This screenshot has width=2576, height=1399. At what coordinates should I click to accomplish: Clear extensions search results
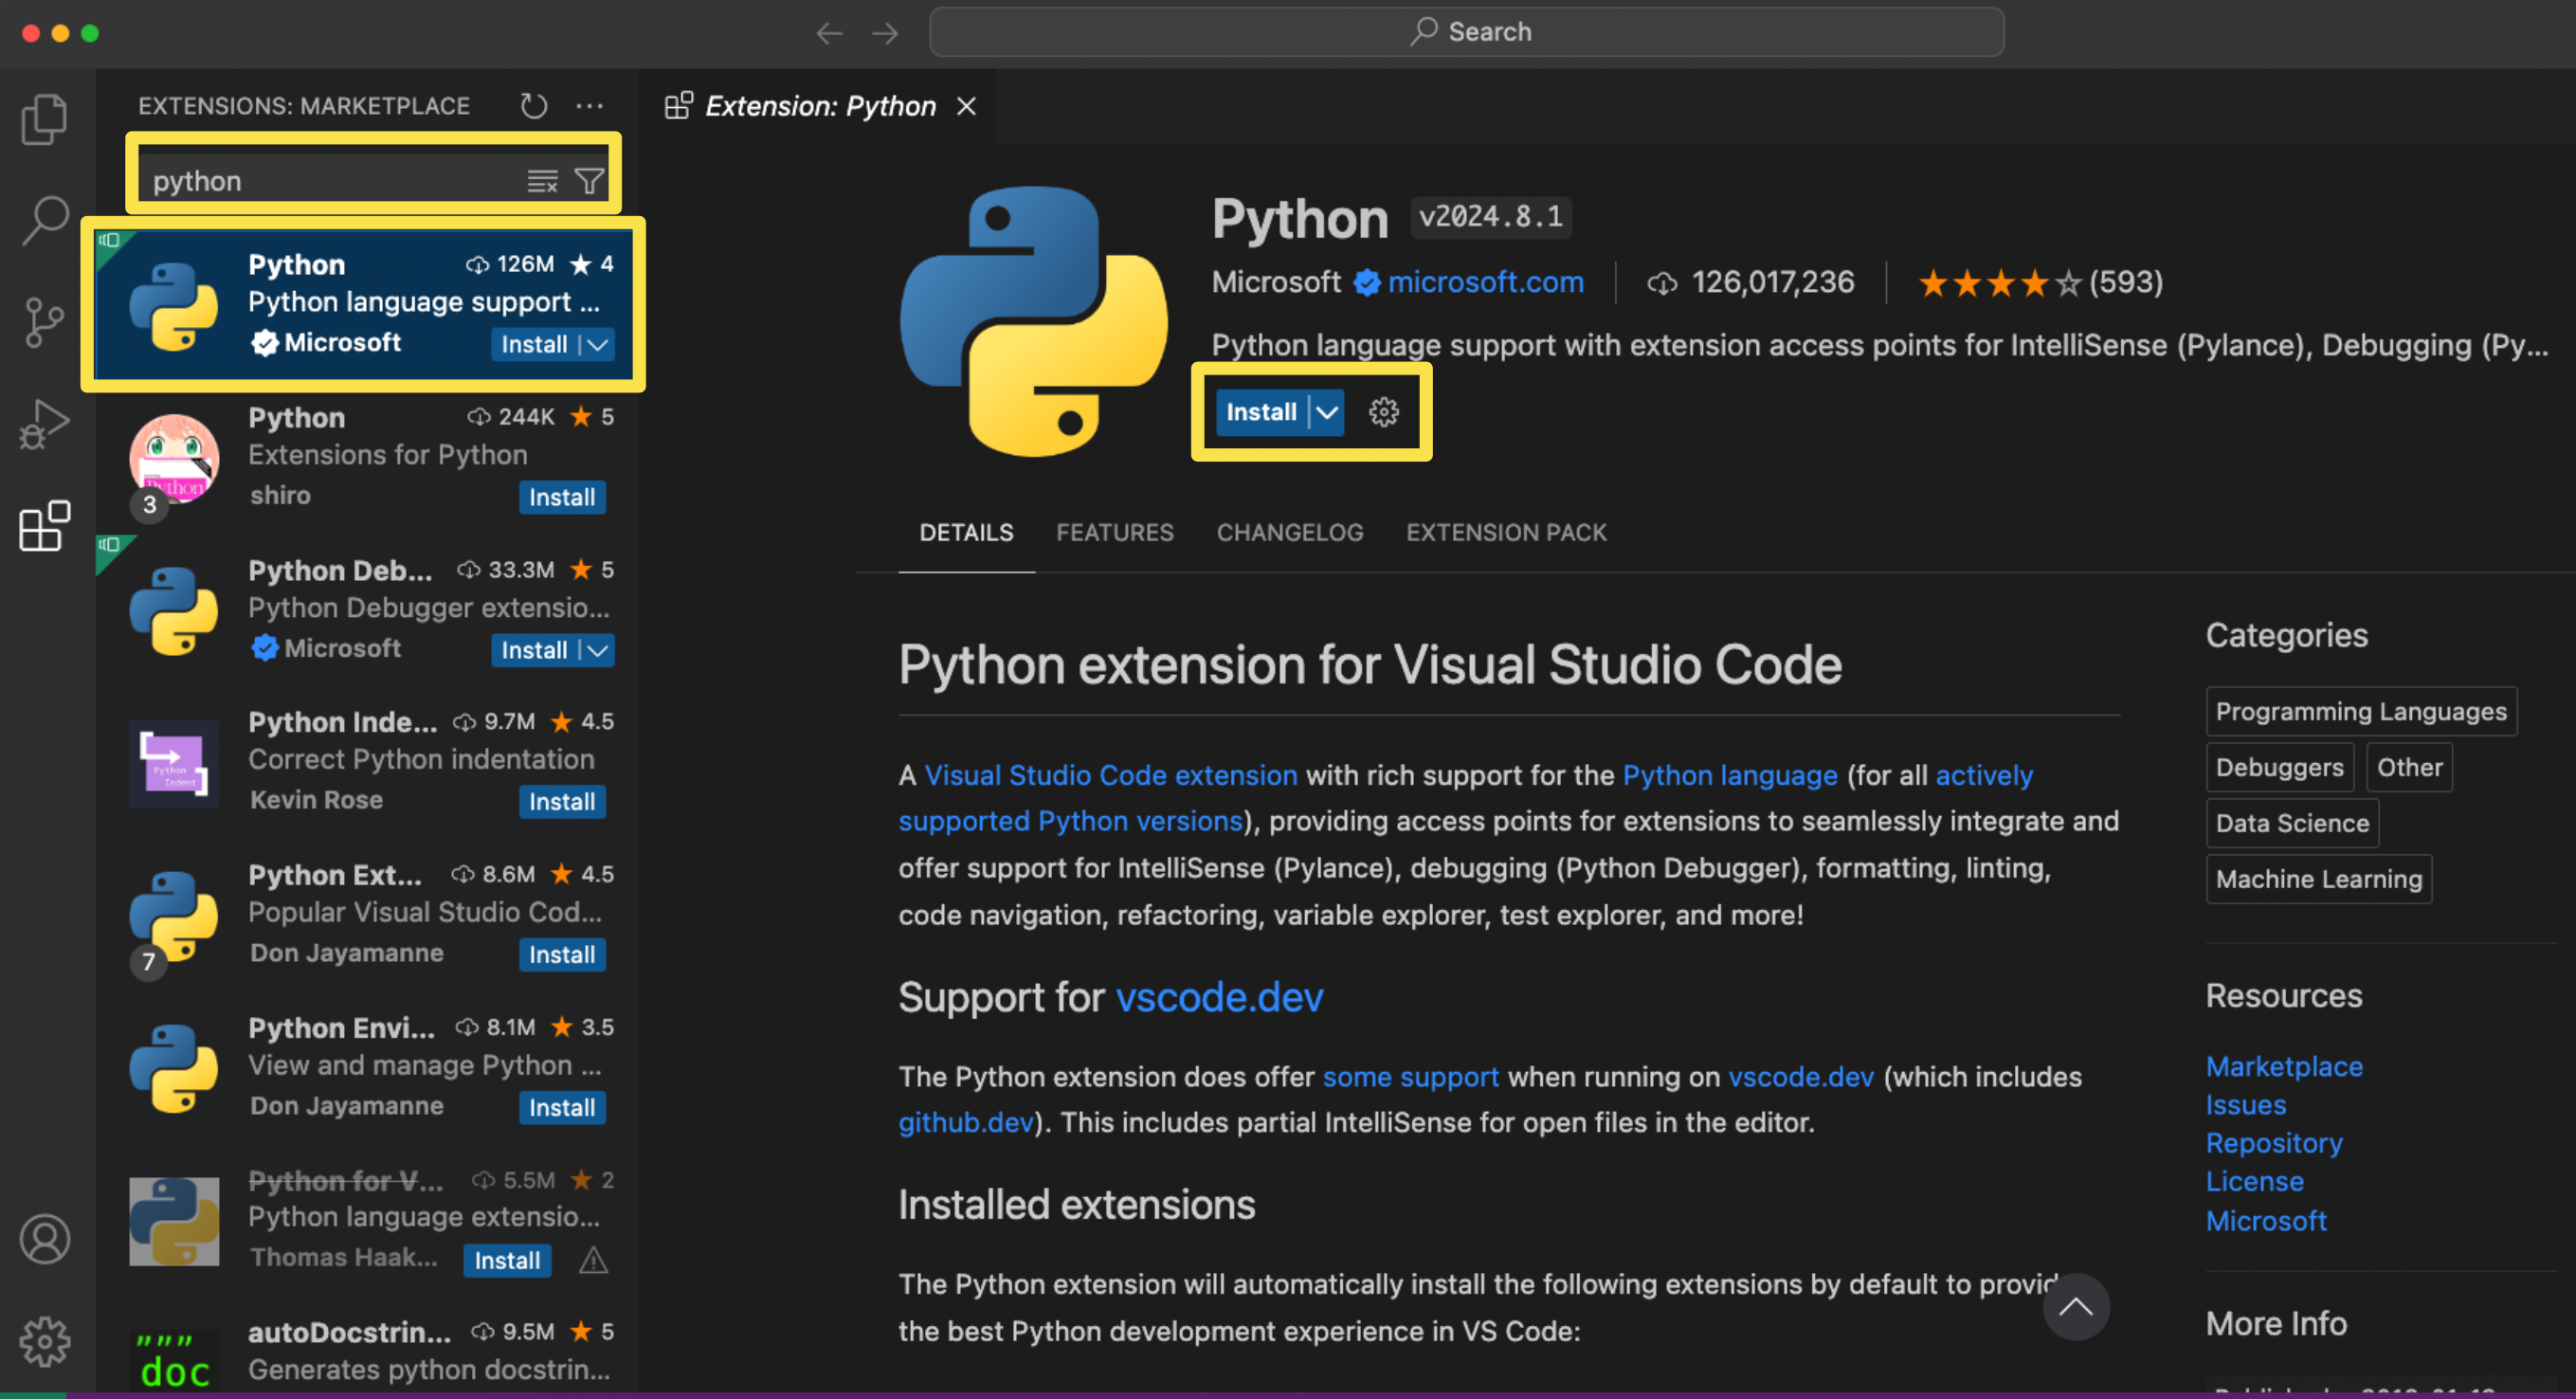point(542,181)
